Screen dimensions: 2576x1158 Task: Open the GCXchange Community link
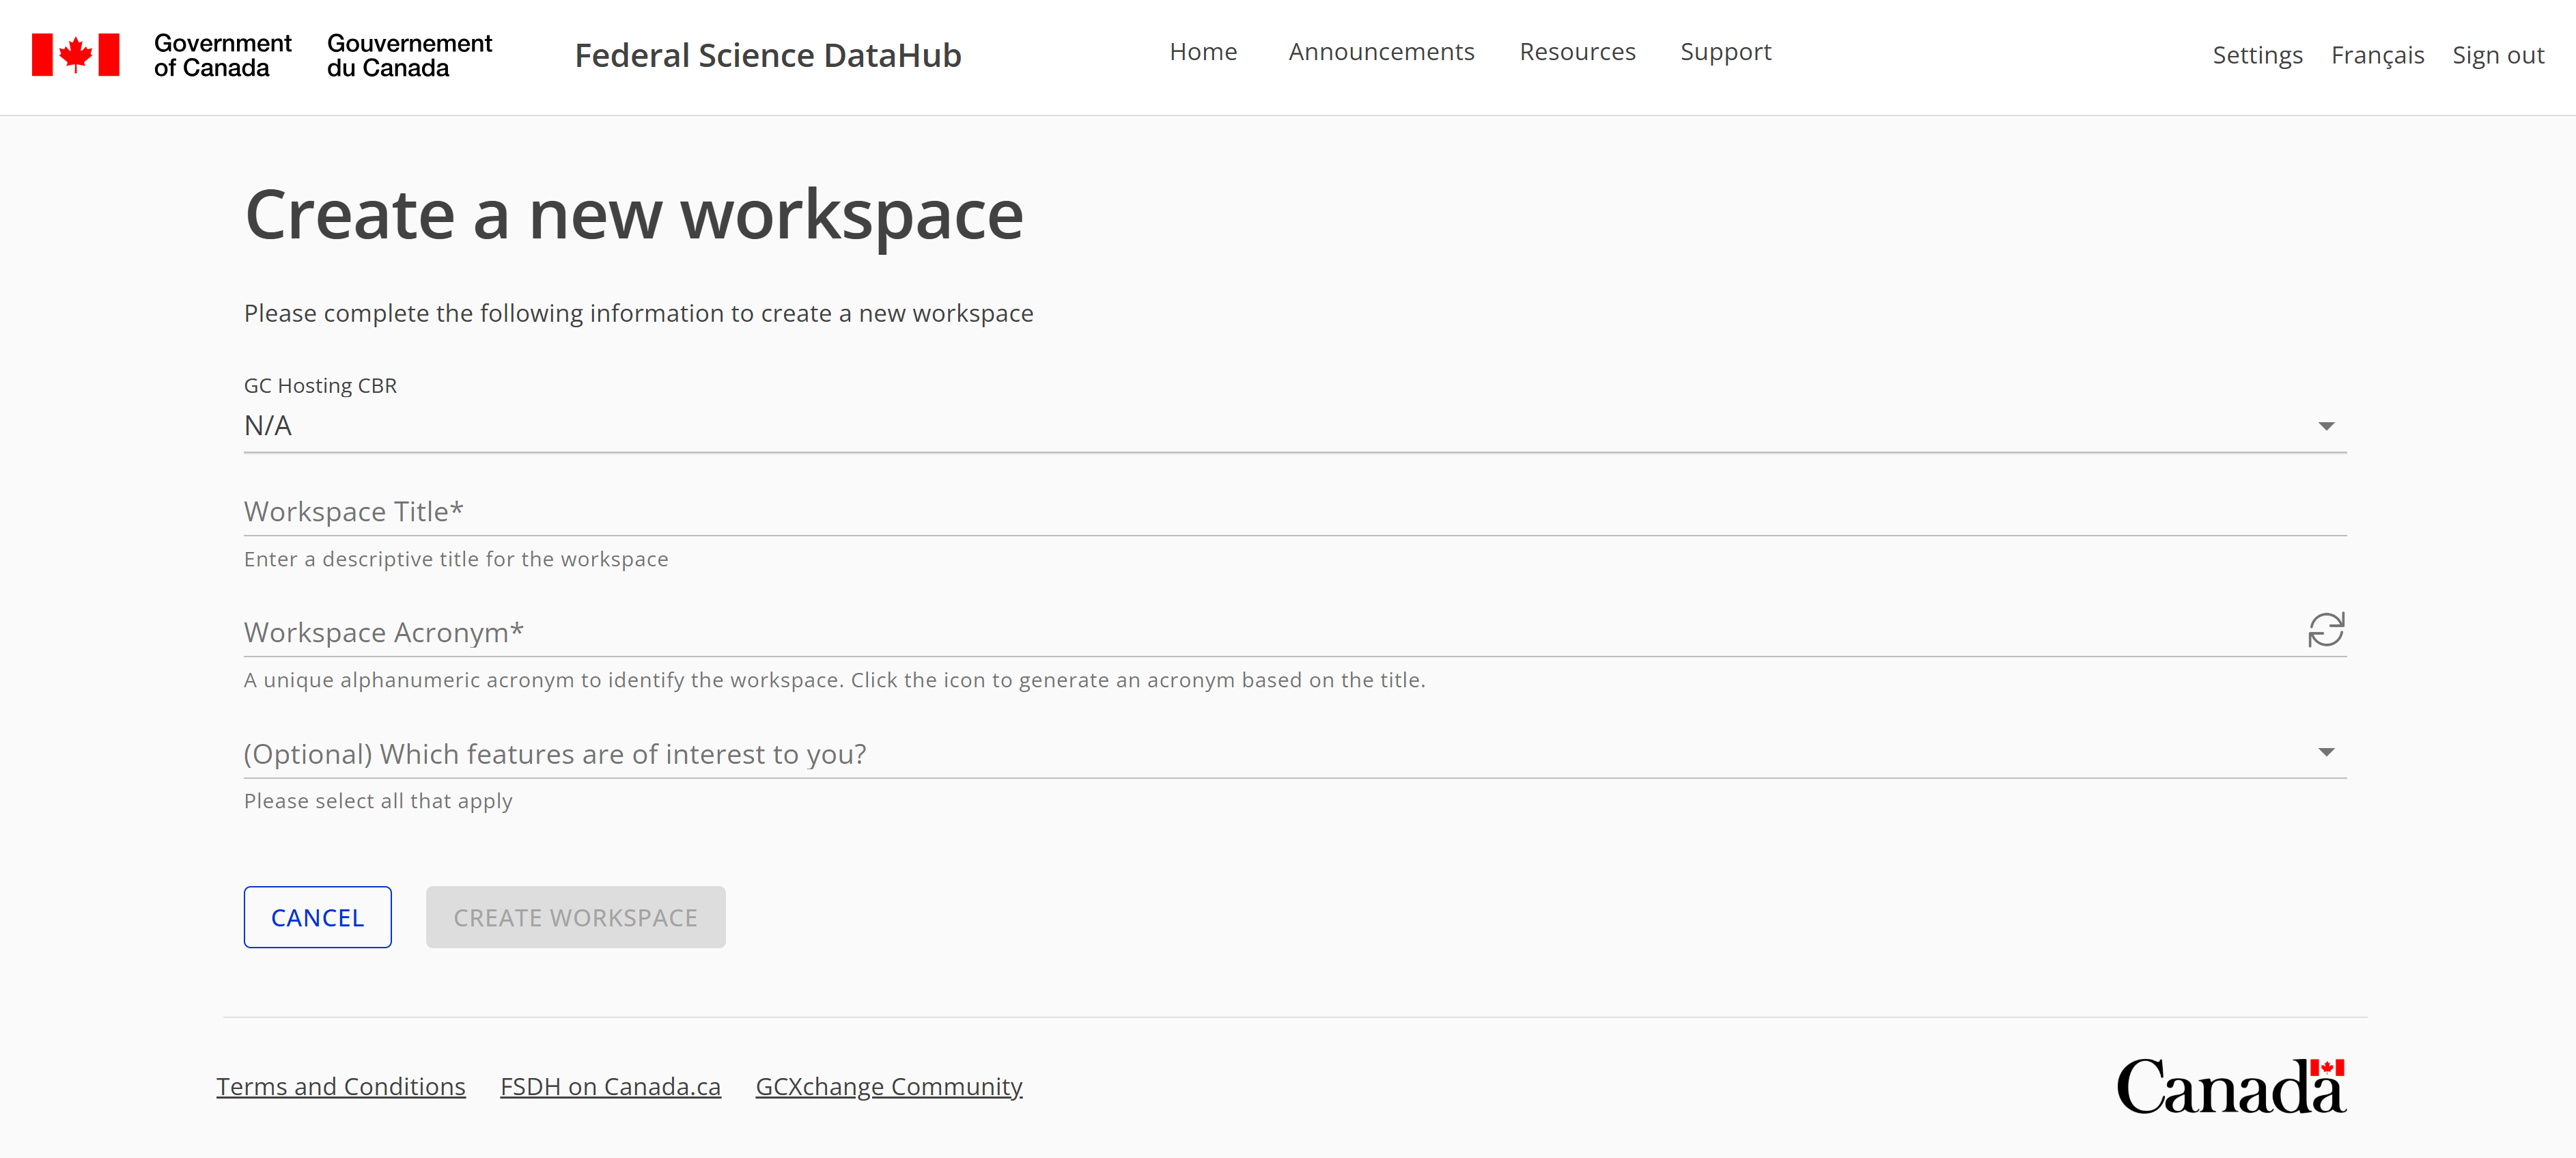coord(888,1086)
